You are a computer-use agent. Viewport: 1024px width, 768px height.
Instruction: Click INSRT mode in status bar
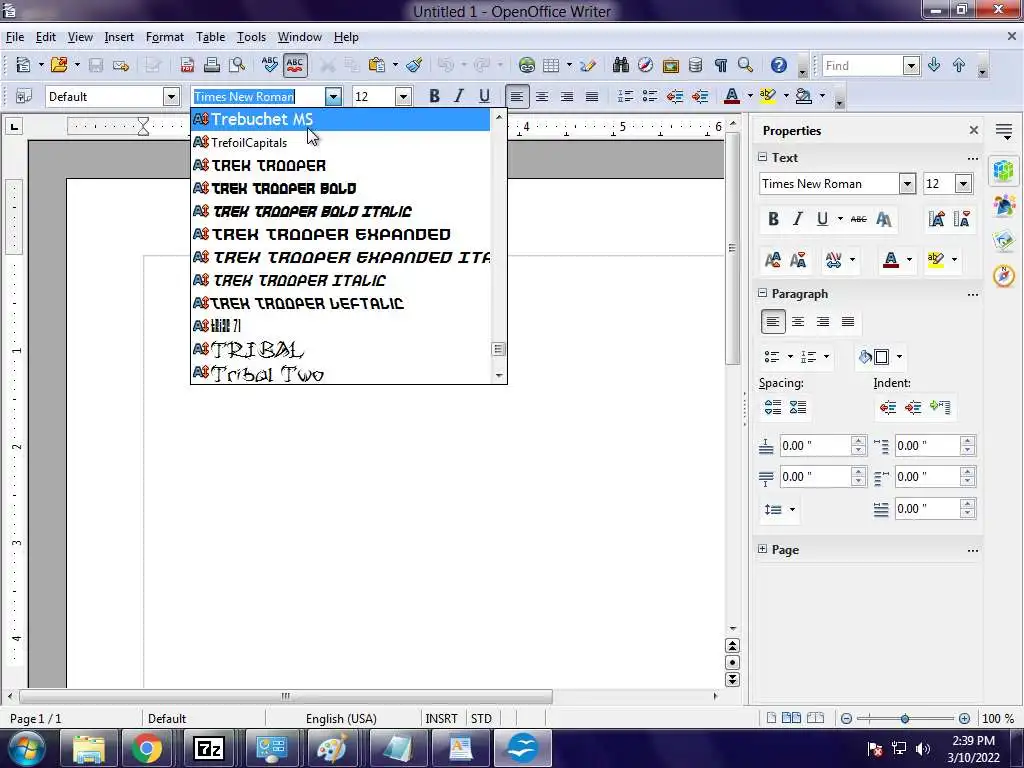click(441, 718)
